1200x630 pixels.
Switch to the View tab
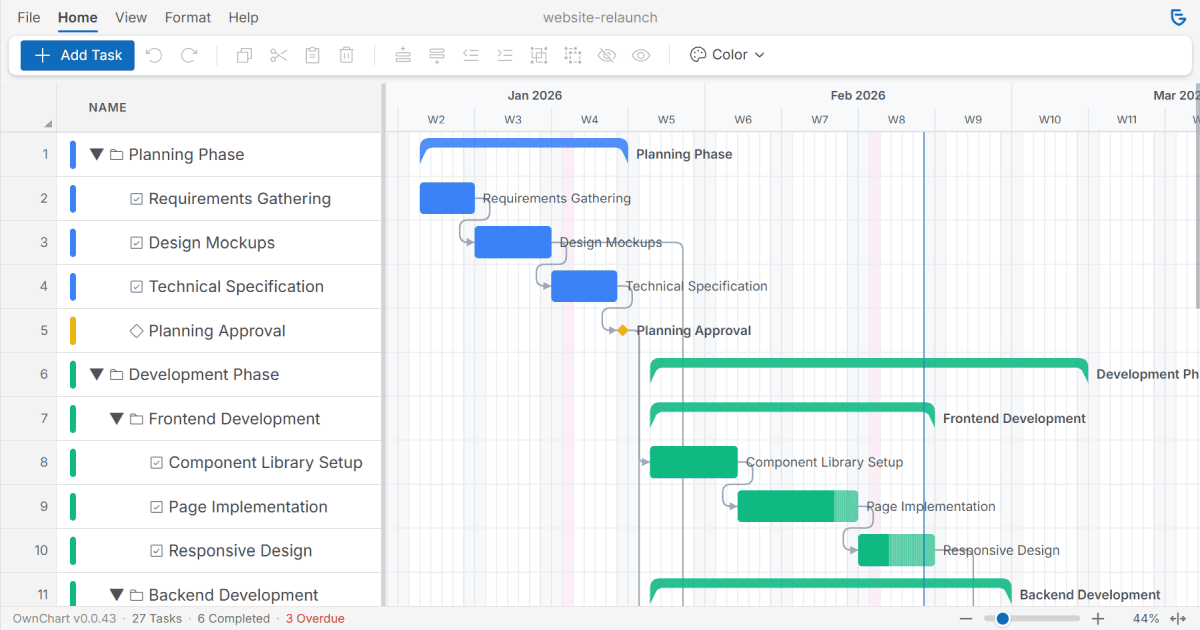point(131,17)
